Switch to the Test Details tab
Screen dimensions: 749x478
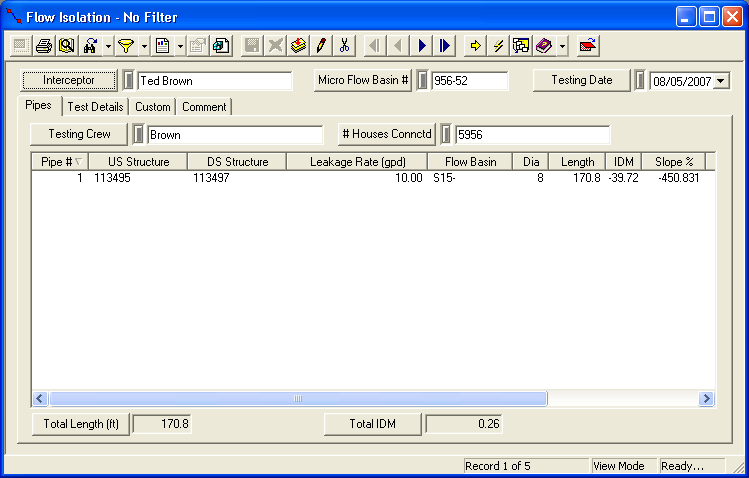coord(96,107)
